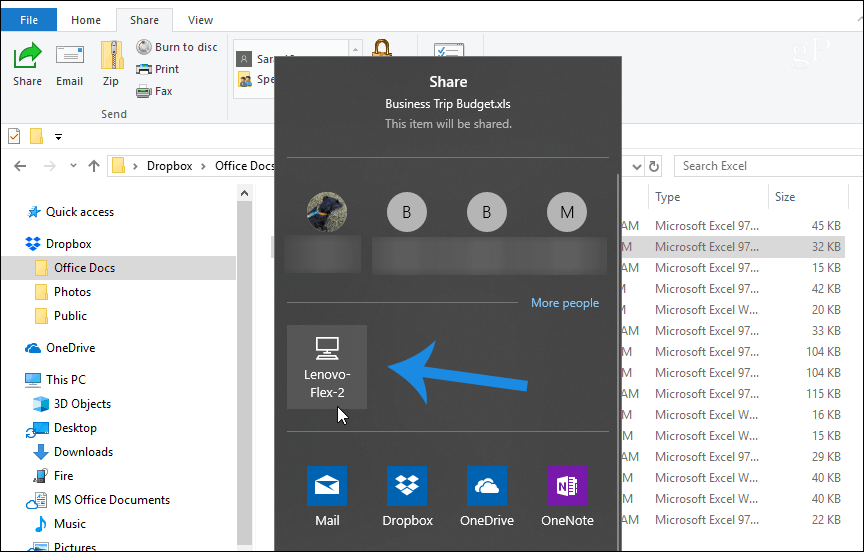This screenshot has height=552, width=864.
Task: Click Dropbox in the address path
Action: pyautogui.click(x=169, y=166)
